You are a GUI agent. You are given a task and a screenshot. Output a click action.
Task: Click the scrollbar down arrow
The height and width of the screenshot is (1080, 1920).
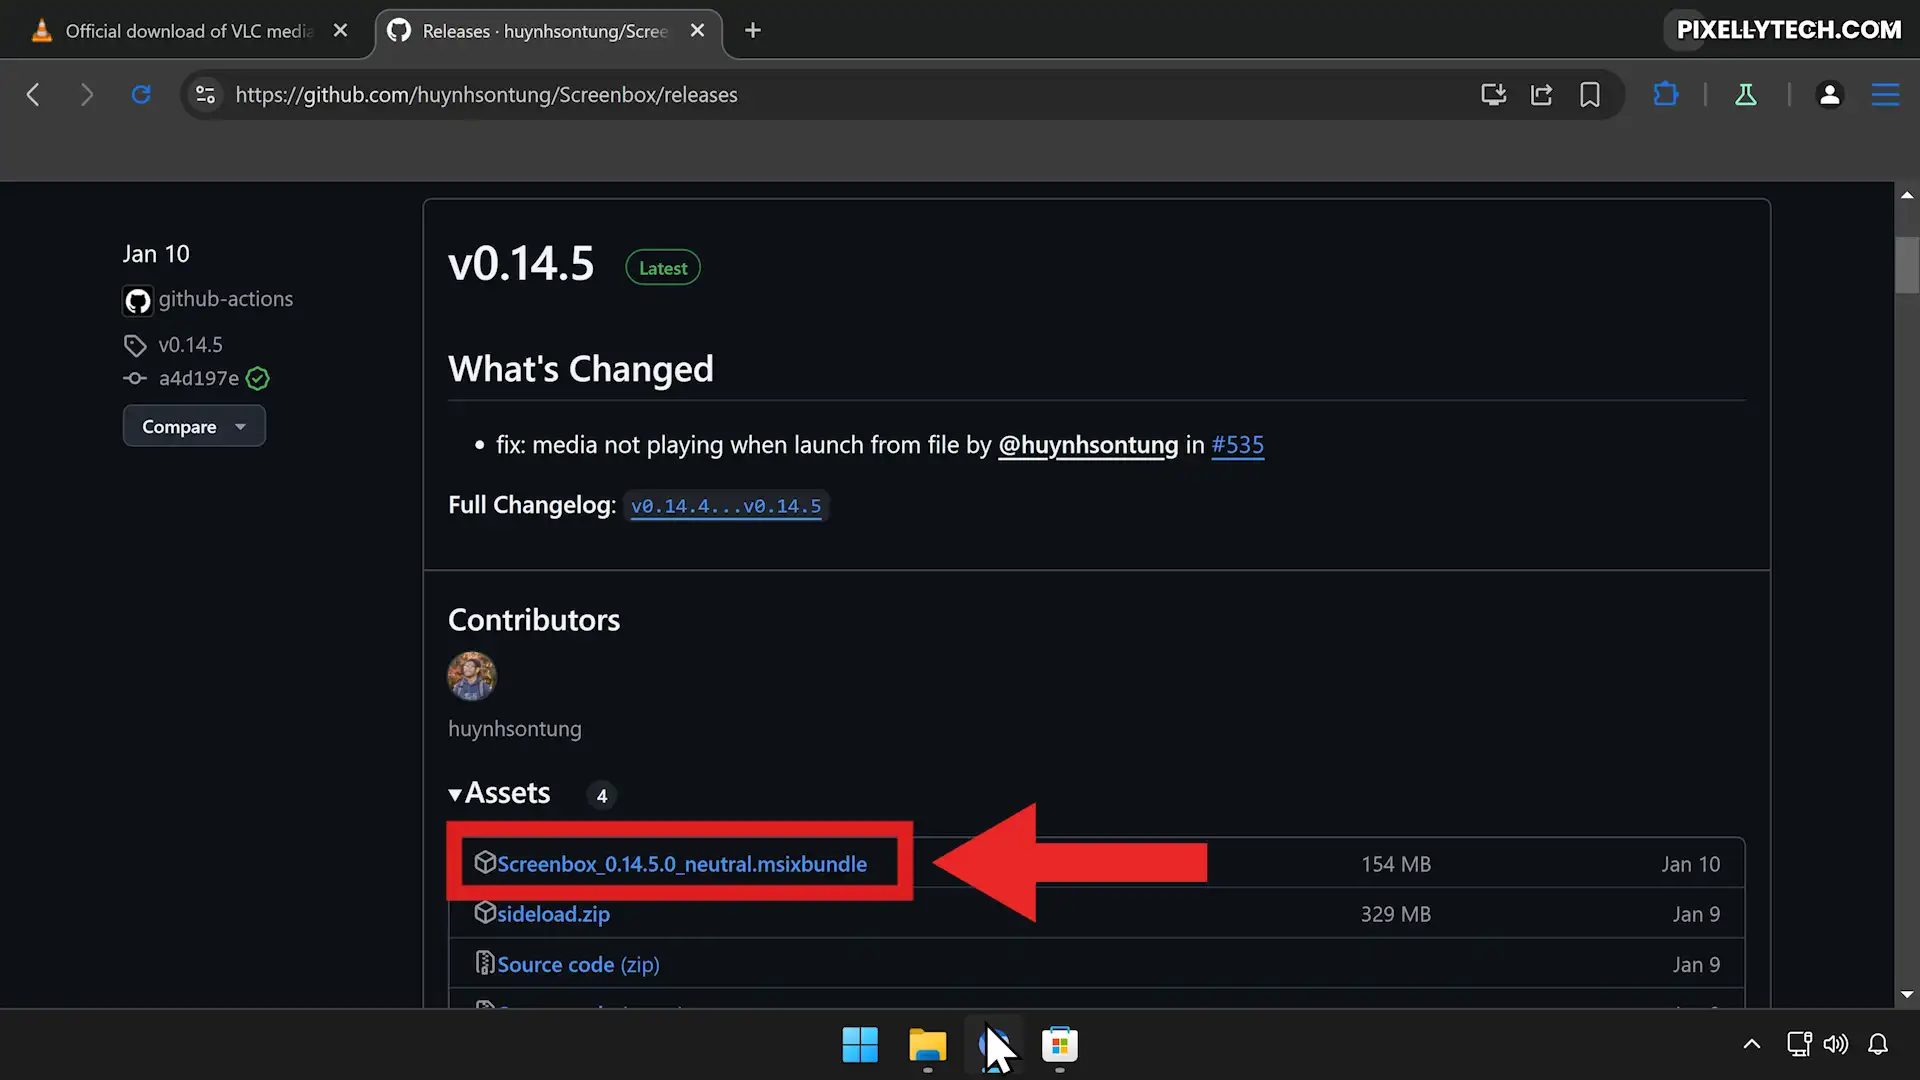(1906, 994)
